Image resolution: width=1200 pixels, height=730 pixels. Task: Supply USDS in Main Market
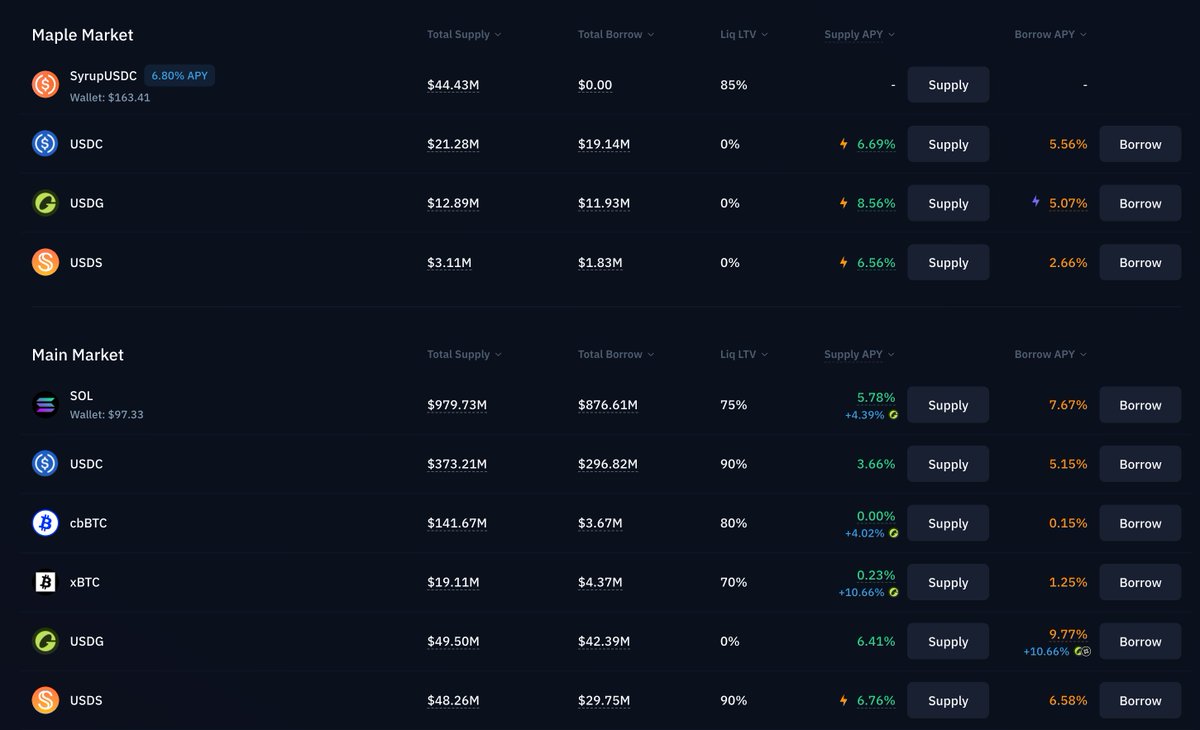948,700
